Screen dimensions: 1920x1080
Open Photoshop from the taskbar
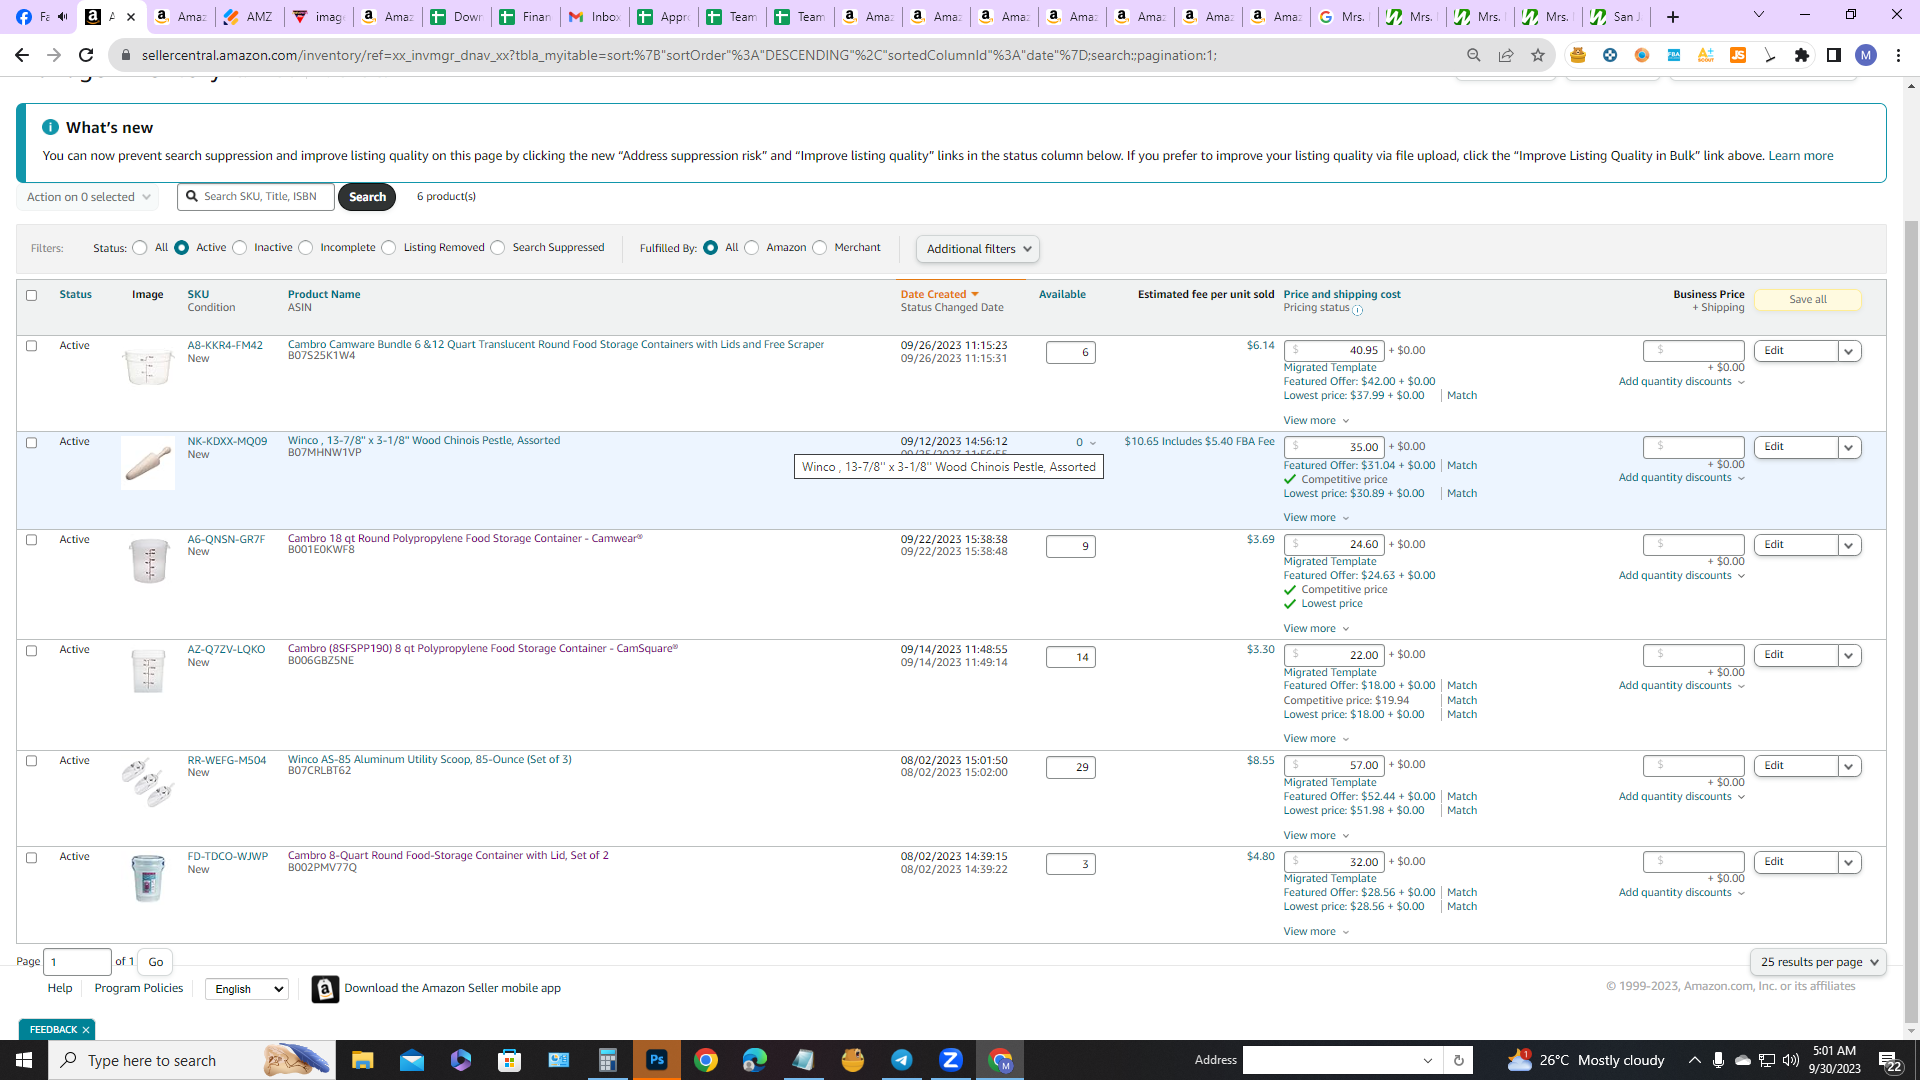click(657, 1060)
